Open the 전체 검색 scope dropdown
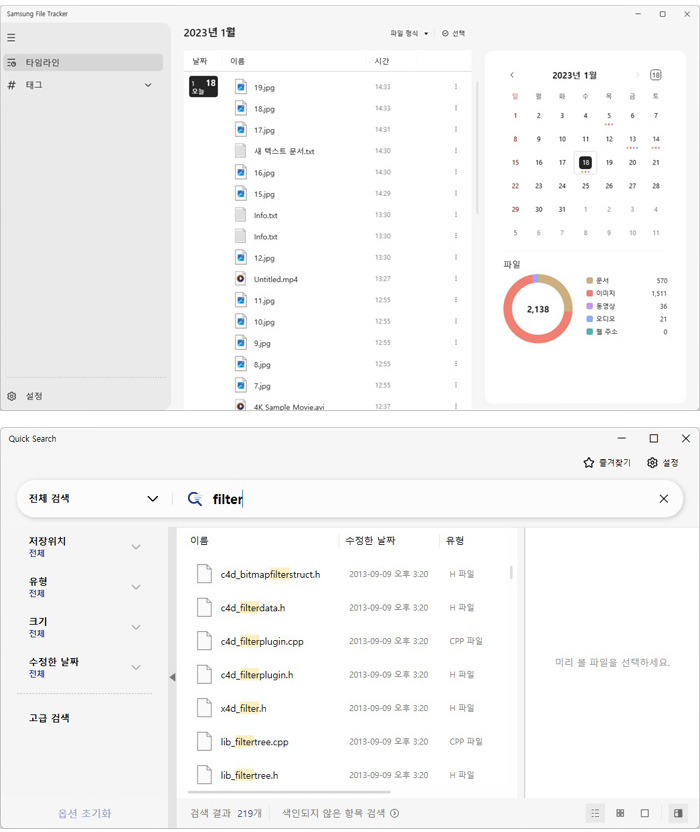This screenshot has height=832, width=700. click(x=94, y=498)
